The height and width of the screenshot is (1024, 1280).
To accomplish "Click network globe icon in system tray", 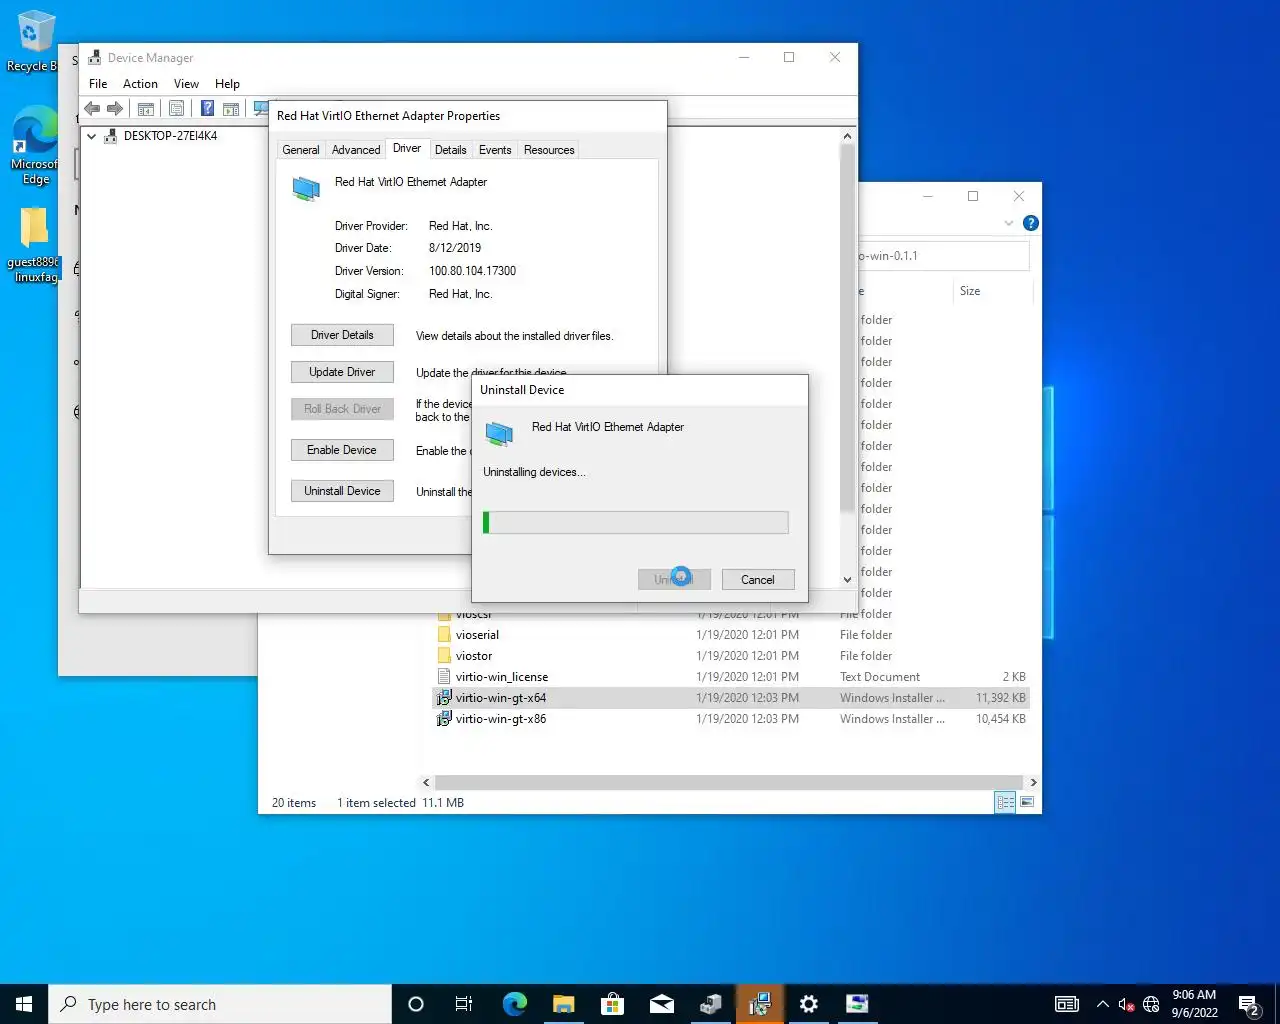I will point(1151,1004).
